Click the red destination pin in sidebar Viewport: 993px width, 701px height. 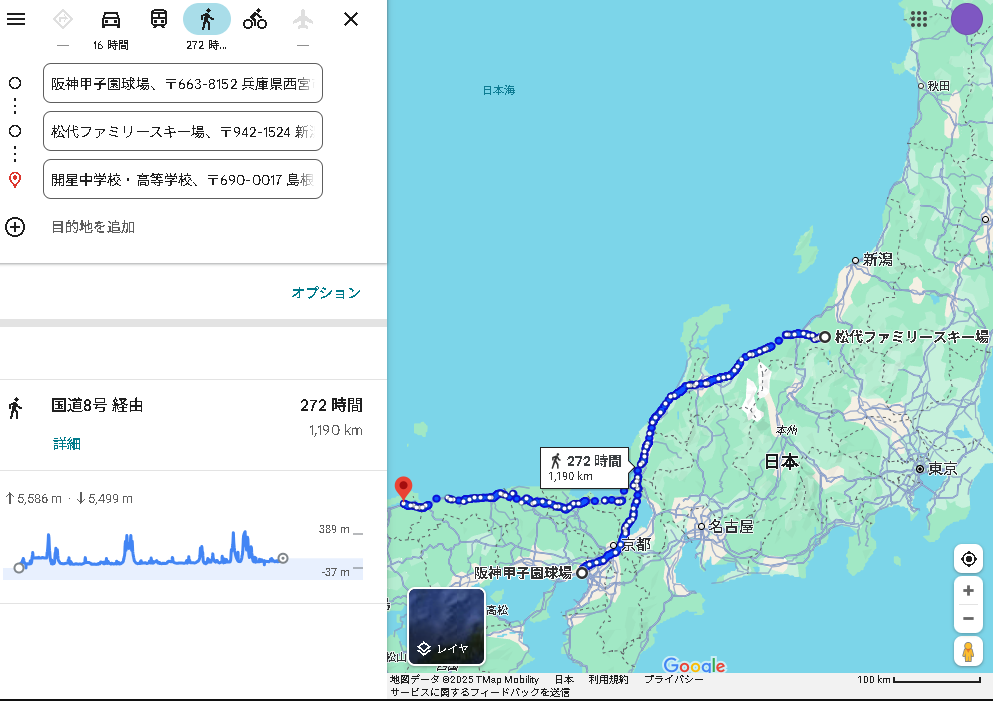(x=15, y=180)
